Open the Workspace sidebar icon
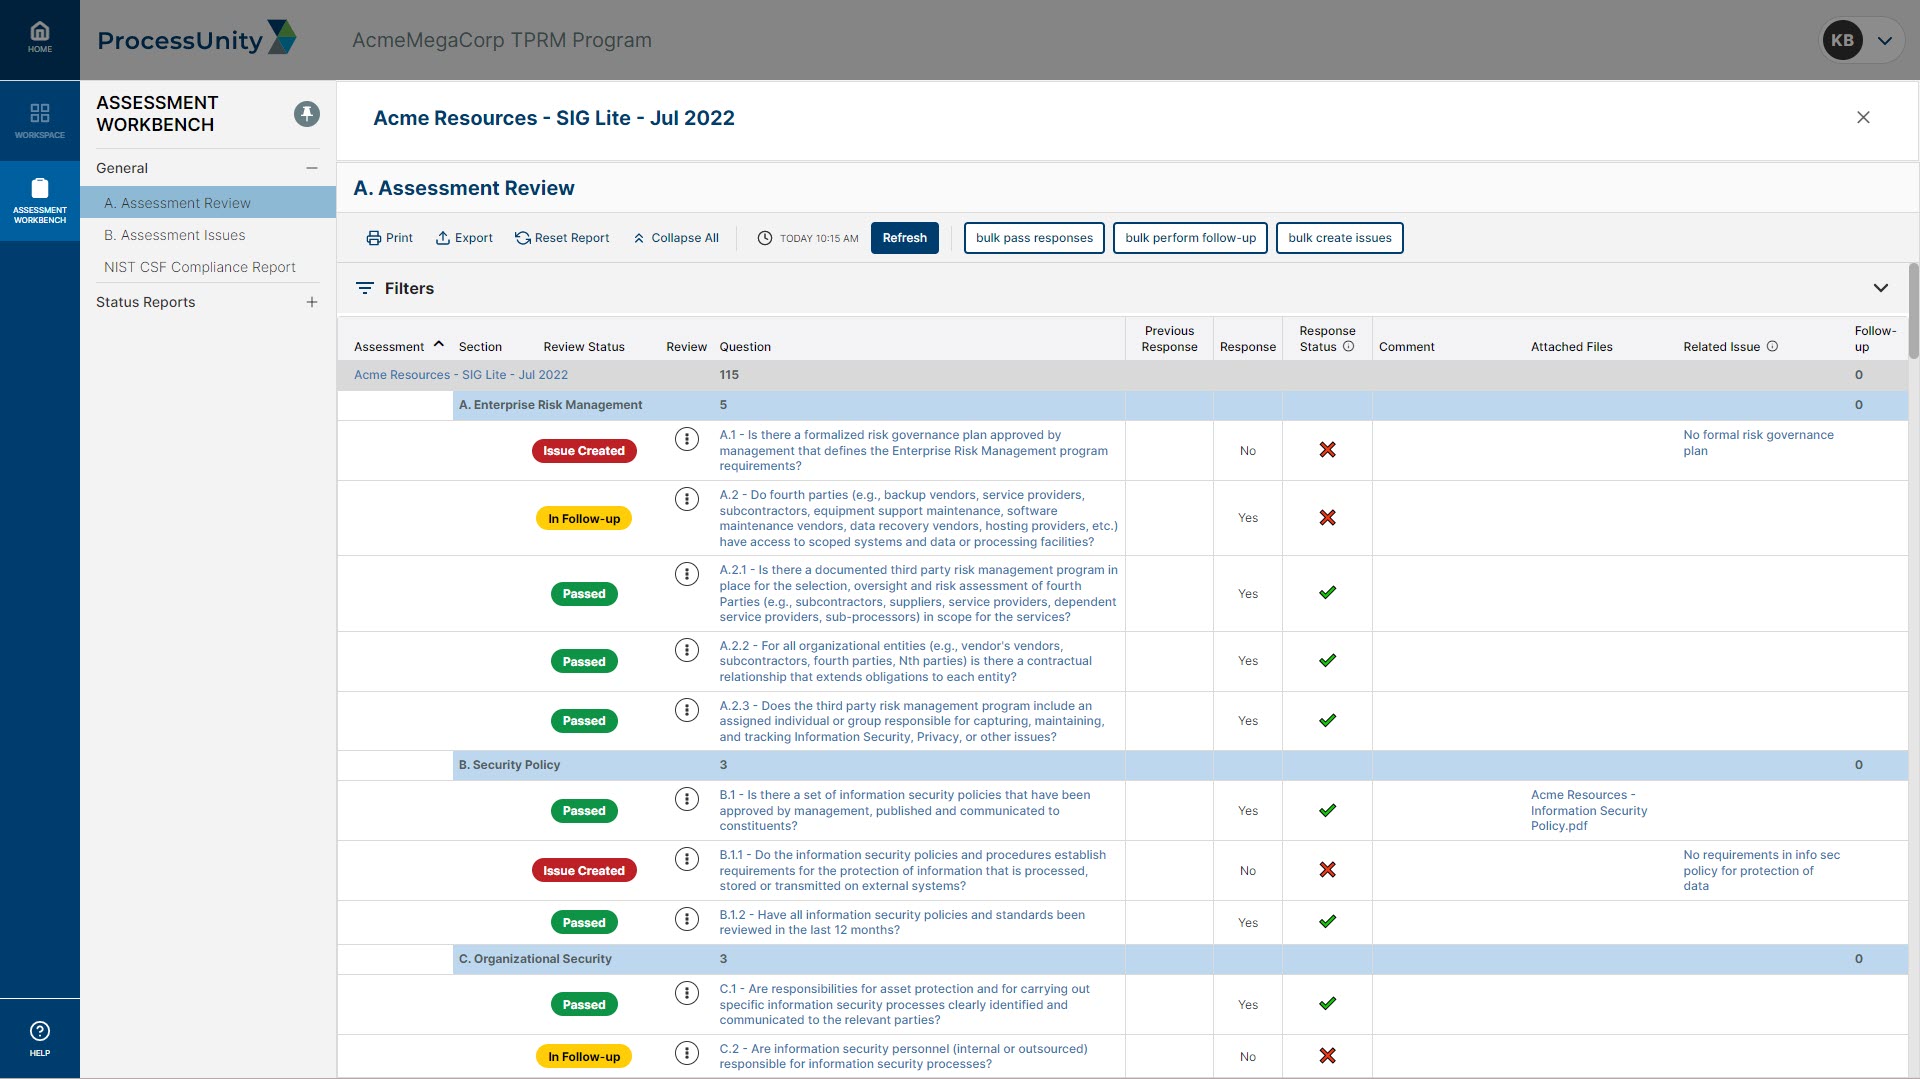The height and width of the screenshot is (1079, 1920). point(40,120)
